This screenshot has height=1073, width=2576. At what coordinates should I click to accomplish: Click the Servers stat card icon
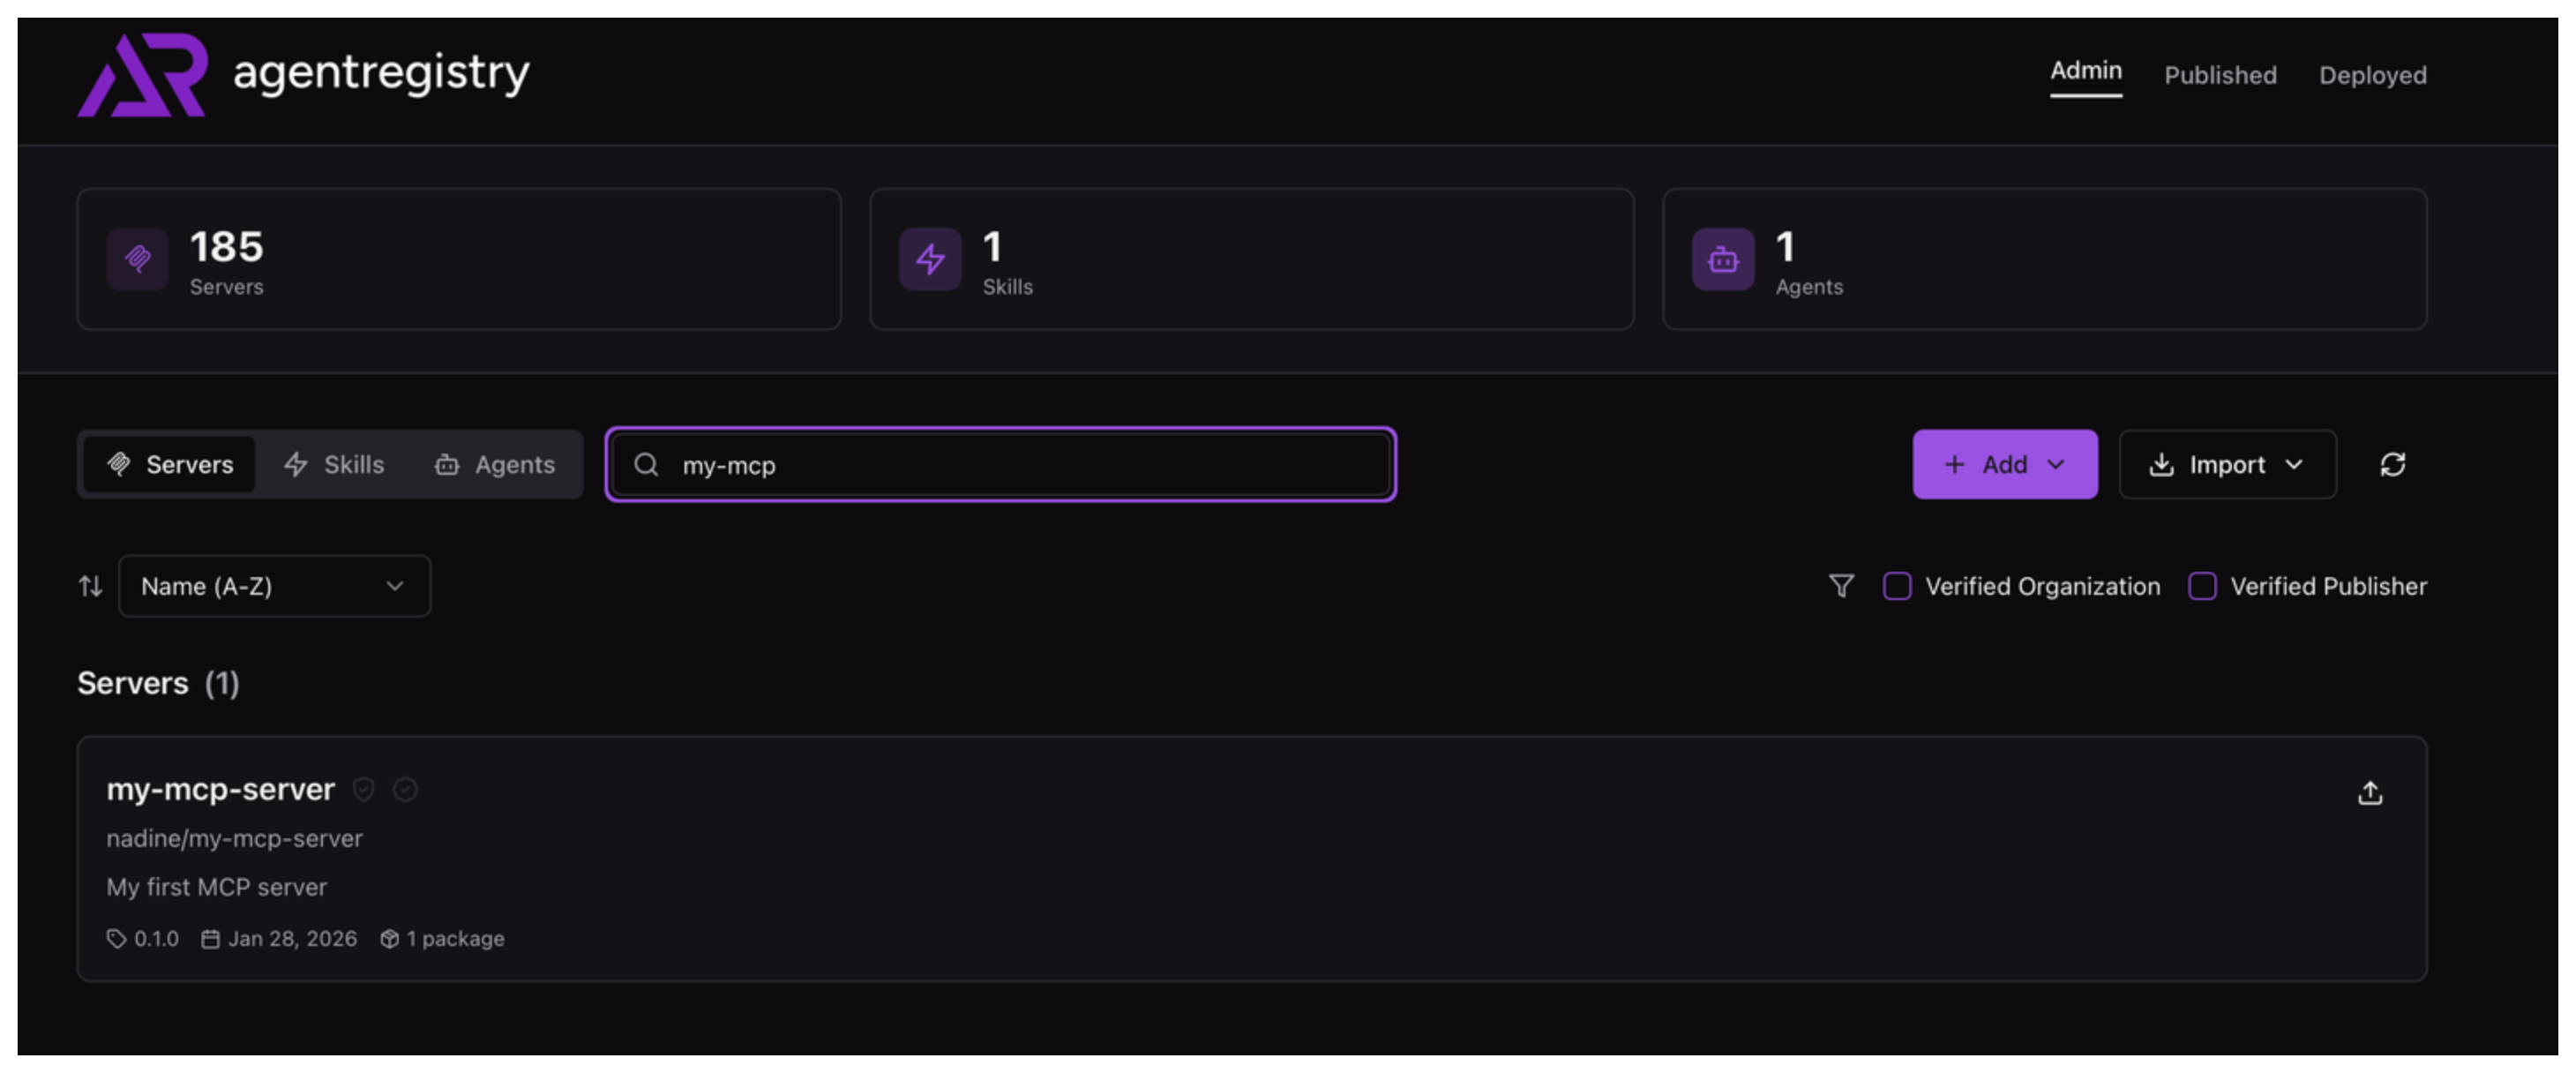(x=138, y=259)
